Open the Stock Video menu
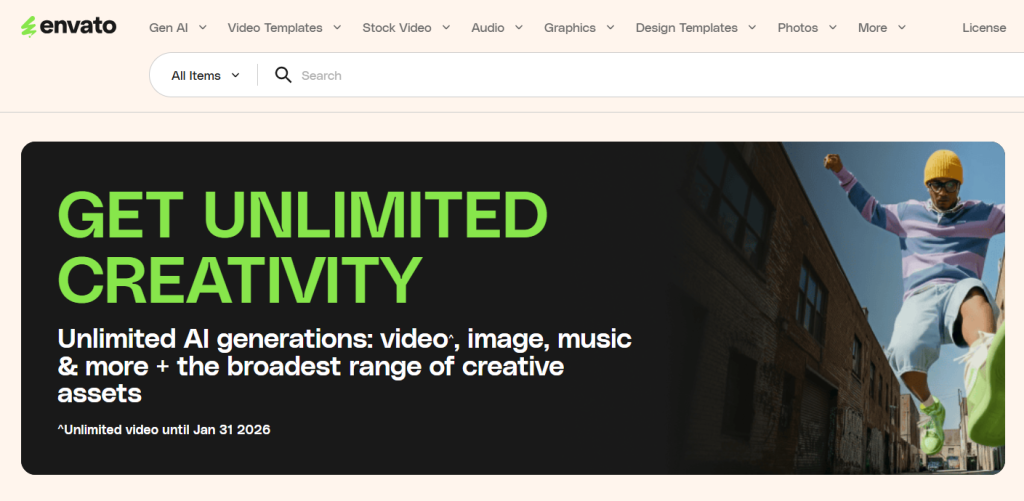Screen dimensions: 1024x501 pos(397,27)
